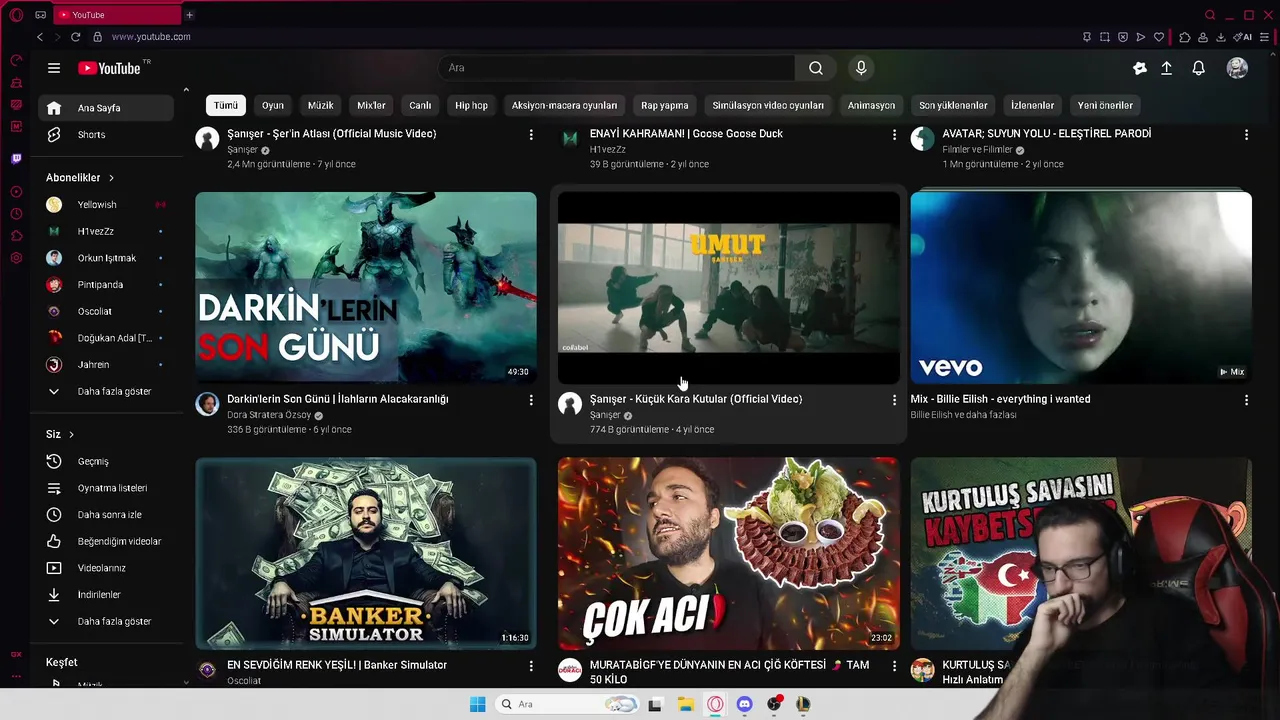Image resolution: width=1280 pixels, height=720 pixels.
Task: Open browser downloads icon
Action: pyautogui.click(x=1221, y=37)
